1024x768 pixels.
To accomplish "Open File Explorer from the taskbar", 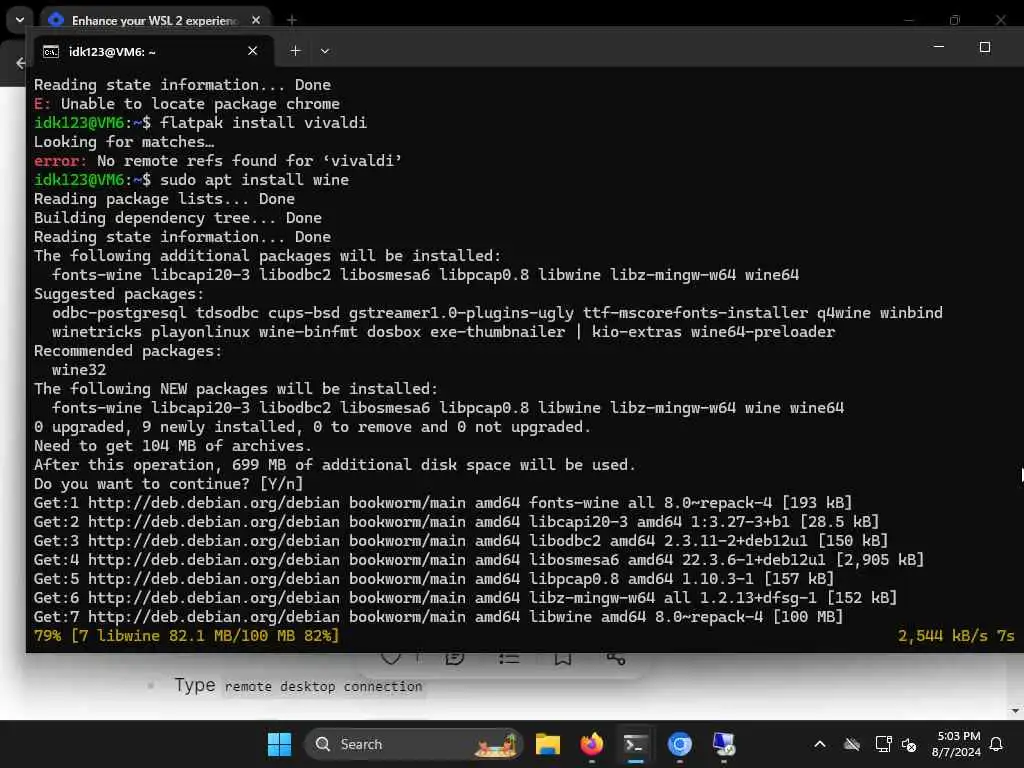I will click(547, 744).
